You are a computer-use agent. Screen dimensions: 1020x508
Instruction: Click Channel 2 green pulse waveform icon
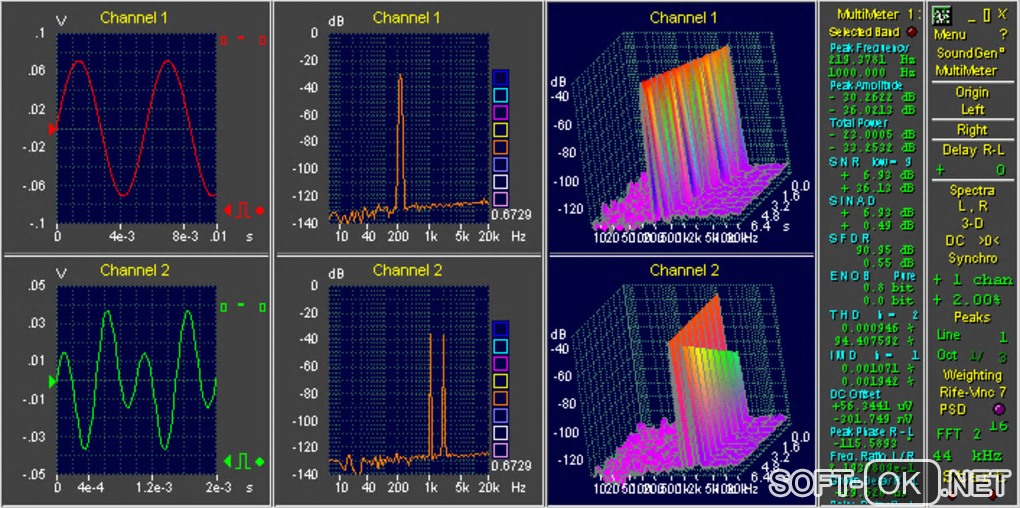(x=244, y=461)
